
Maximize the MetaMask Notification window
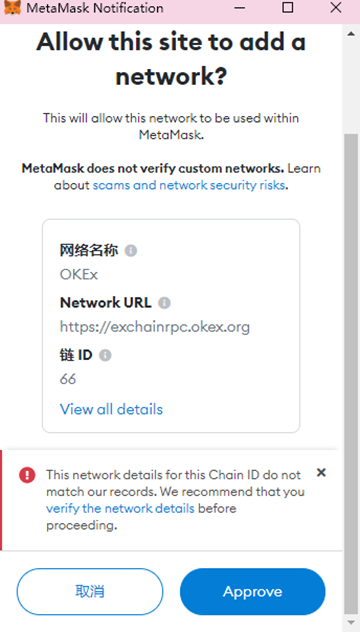point(287,7)
